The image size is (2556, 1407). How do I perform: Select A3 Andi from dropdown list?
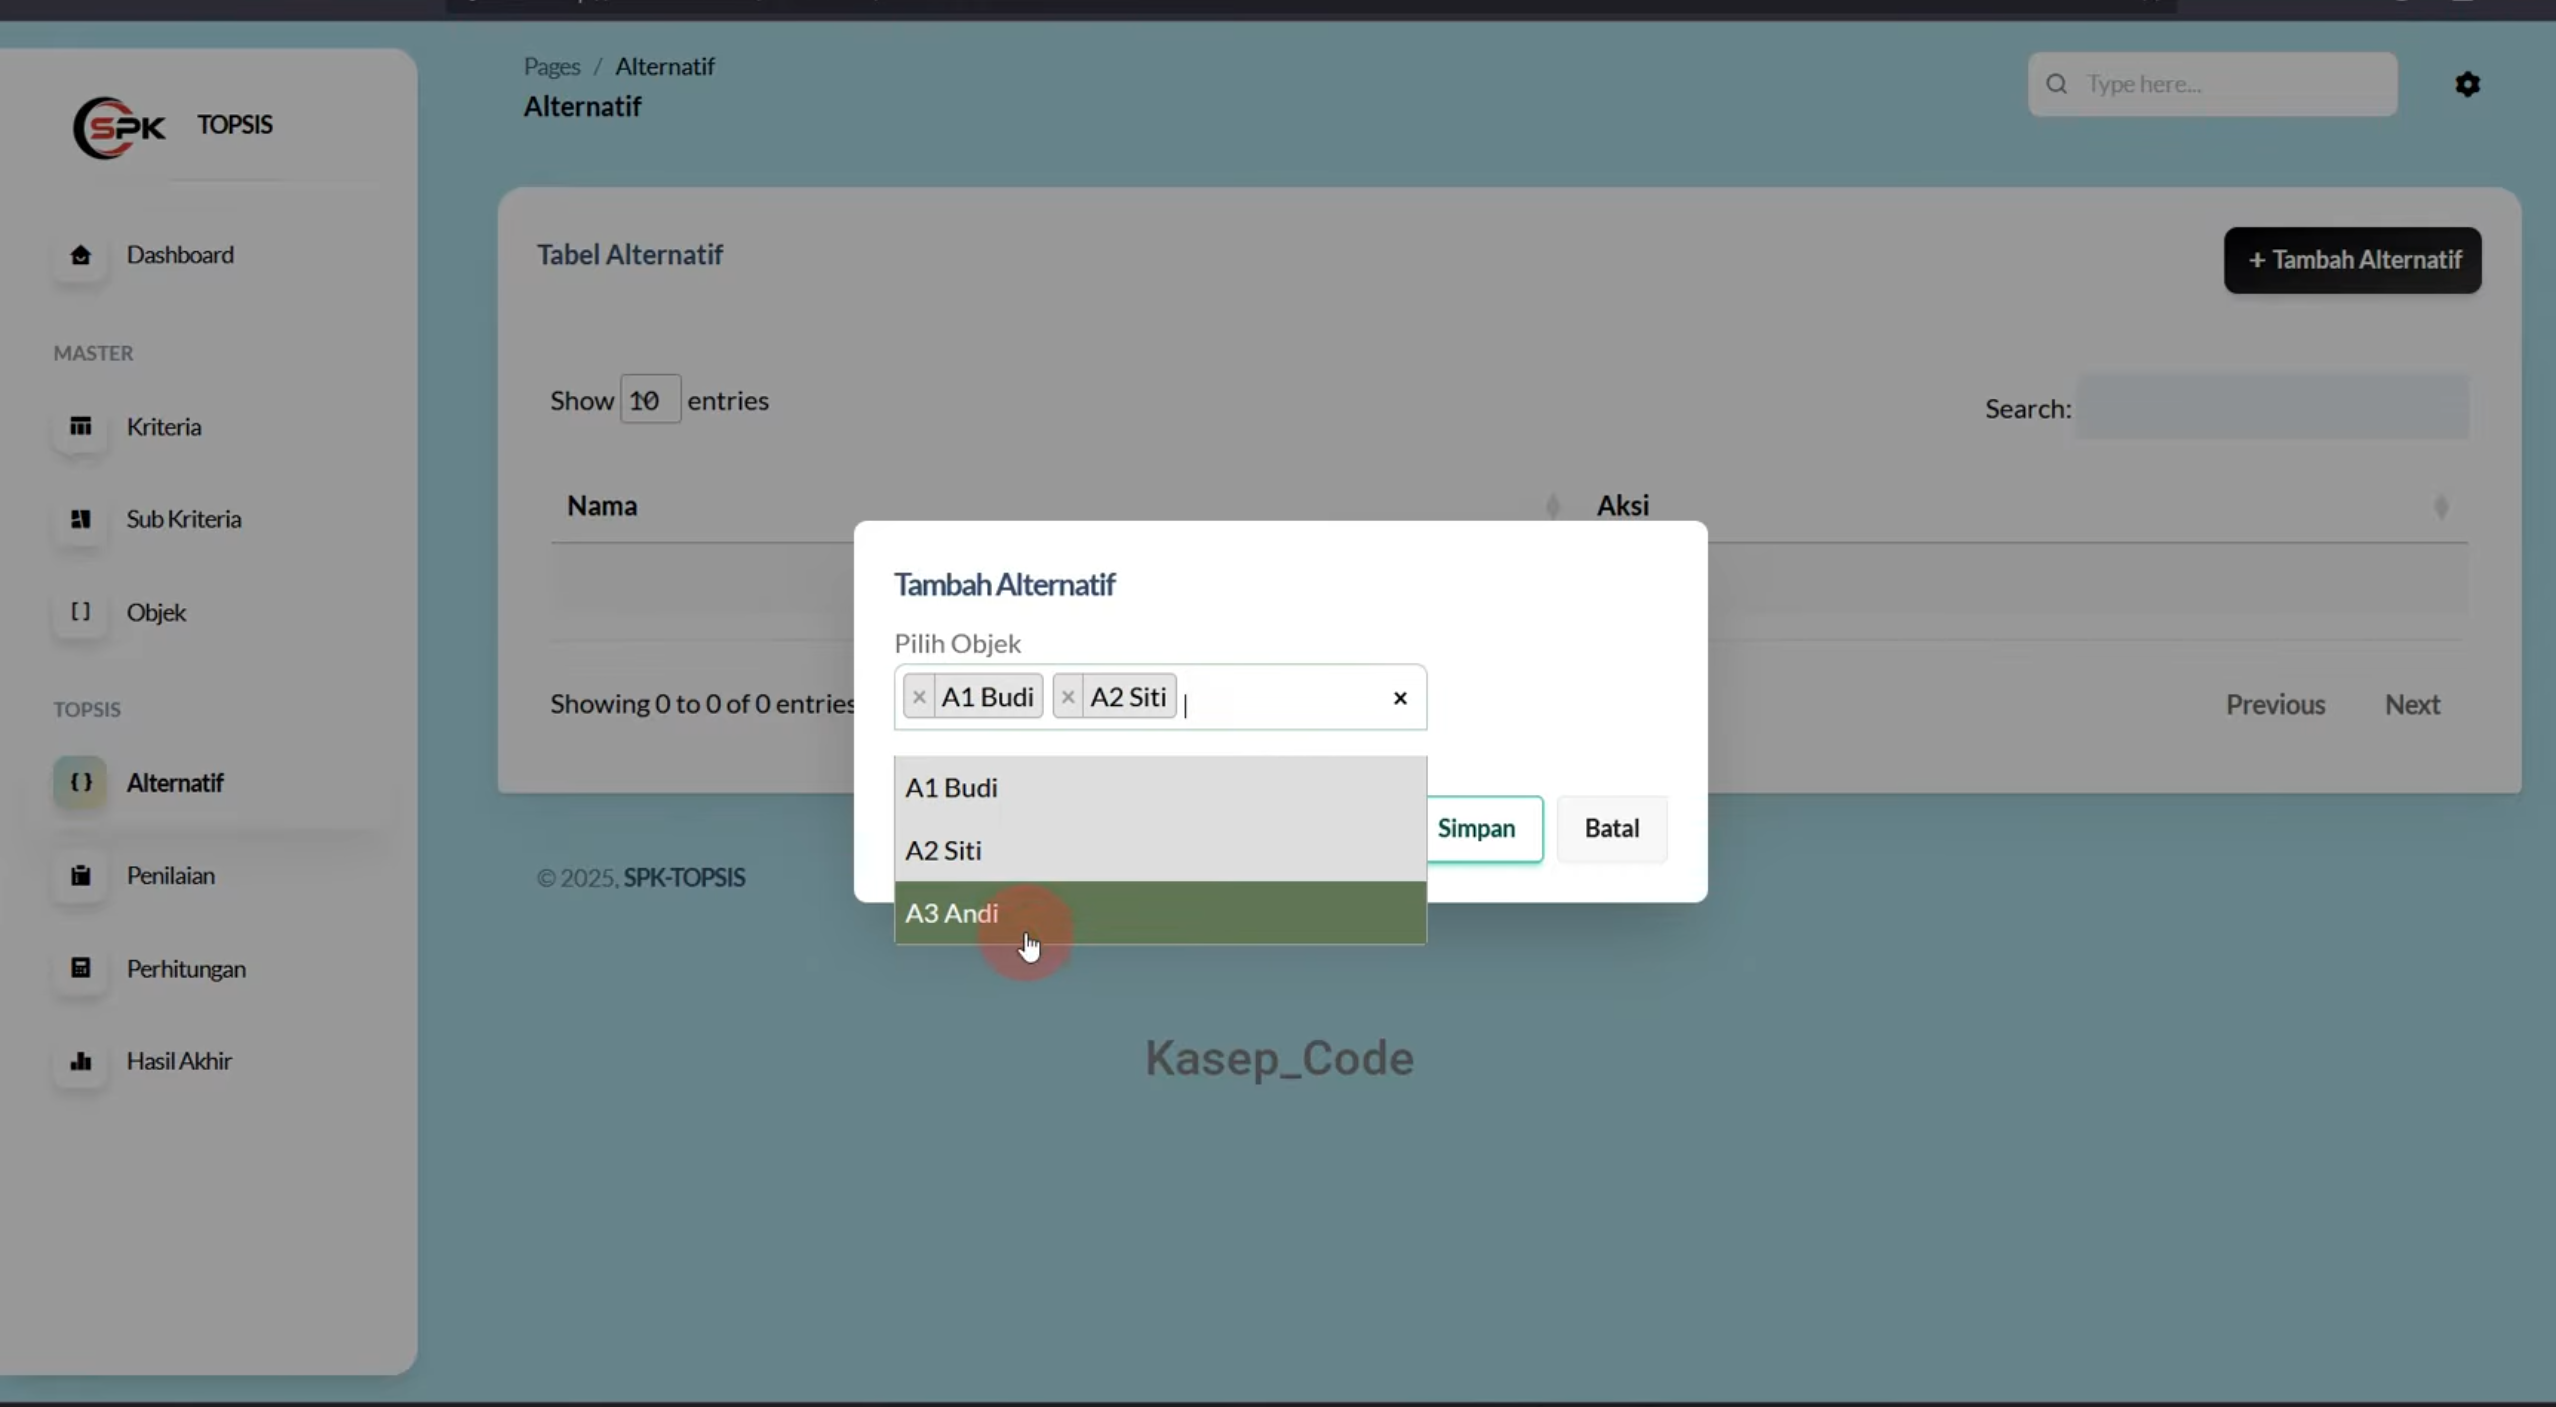(1160, 913)
